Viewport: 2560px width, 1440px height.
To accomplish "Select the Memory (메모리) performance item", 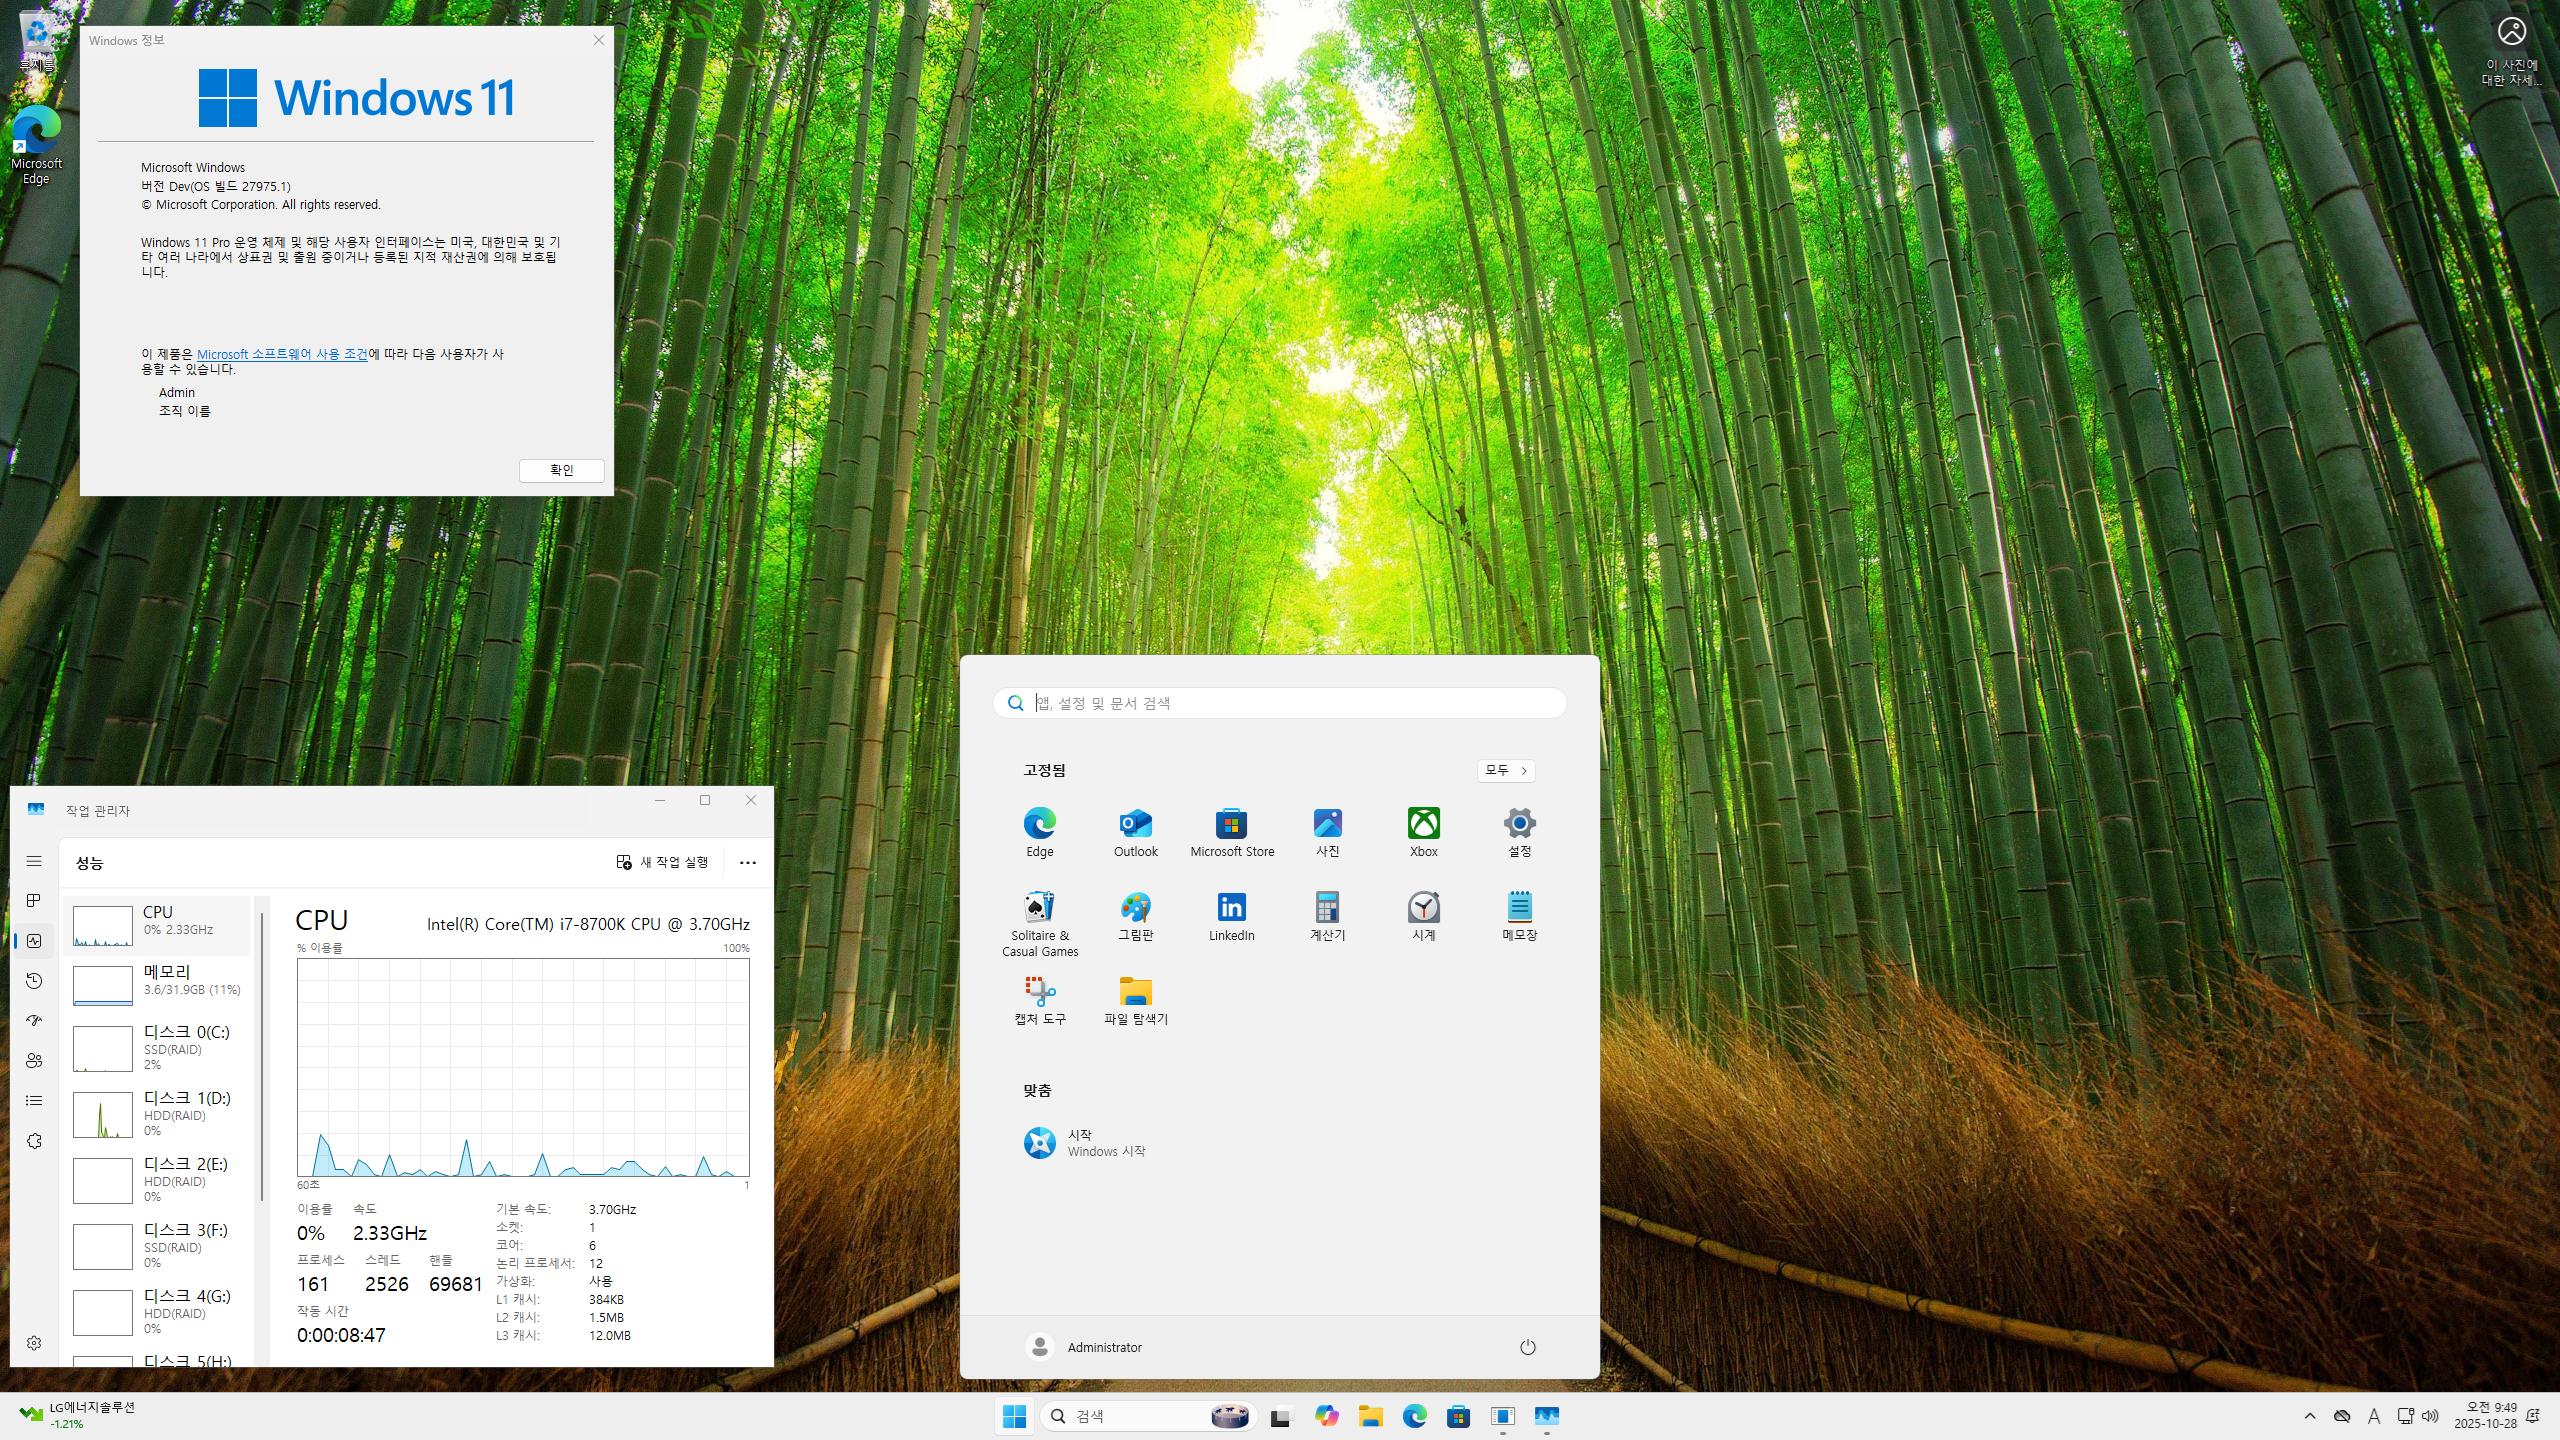I will [x=160, y=983].
